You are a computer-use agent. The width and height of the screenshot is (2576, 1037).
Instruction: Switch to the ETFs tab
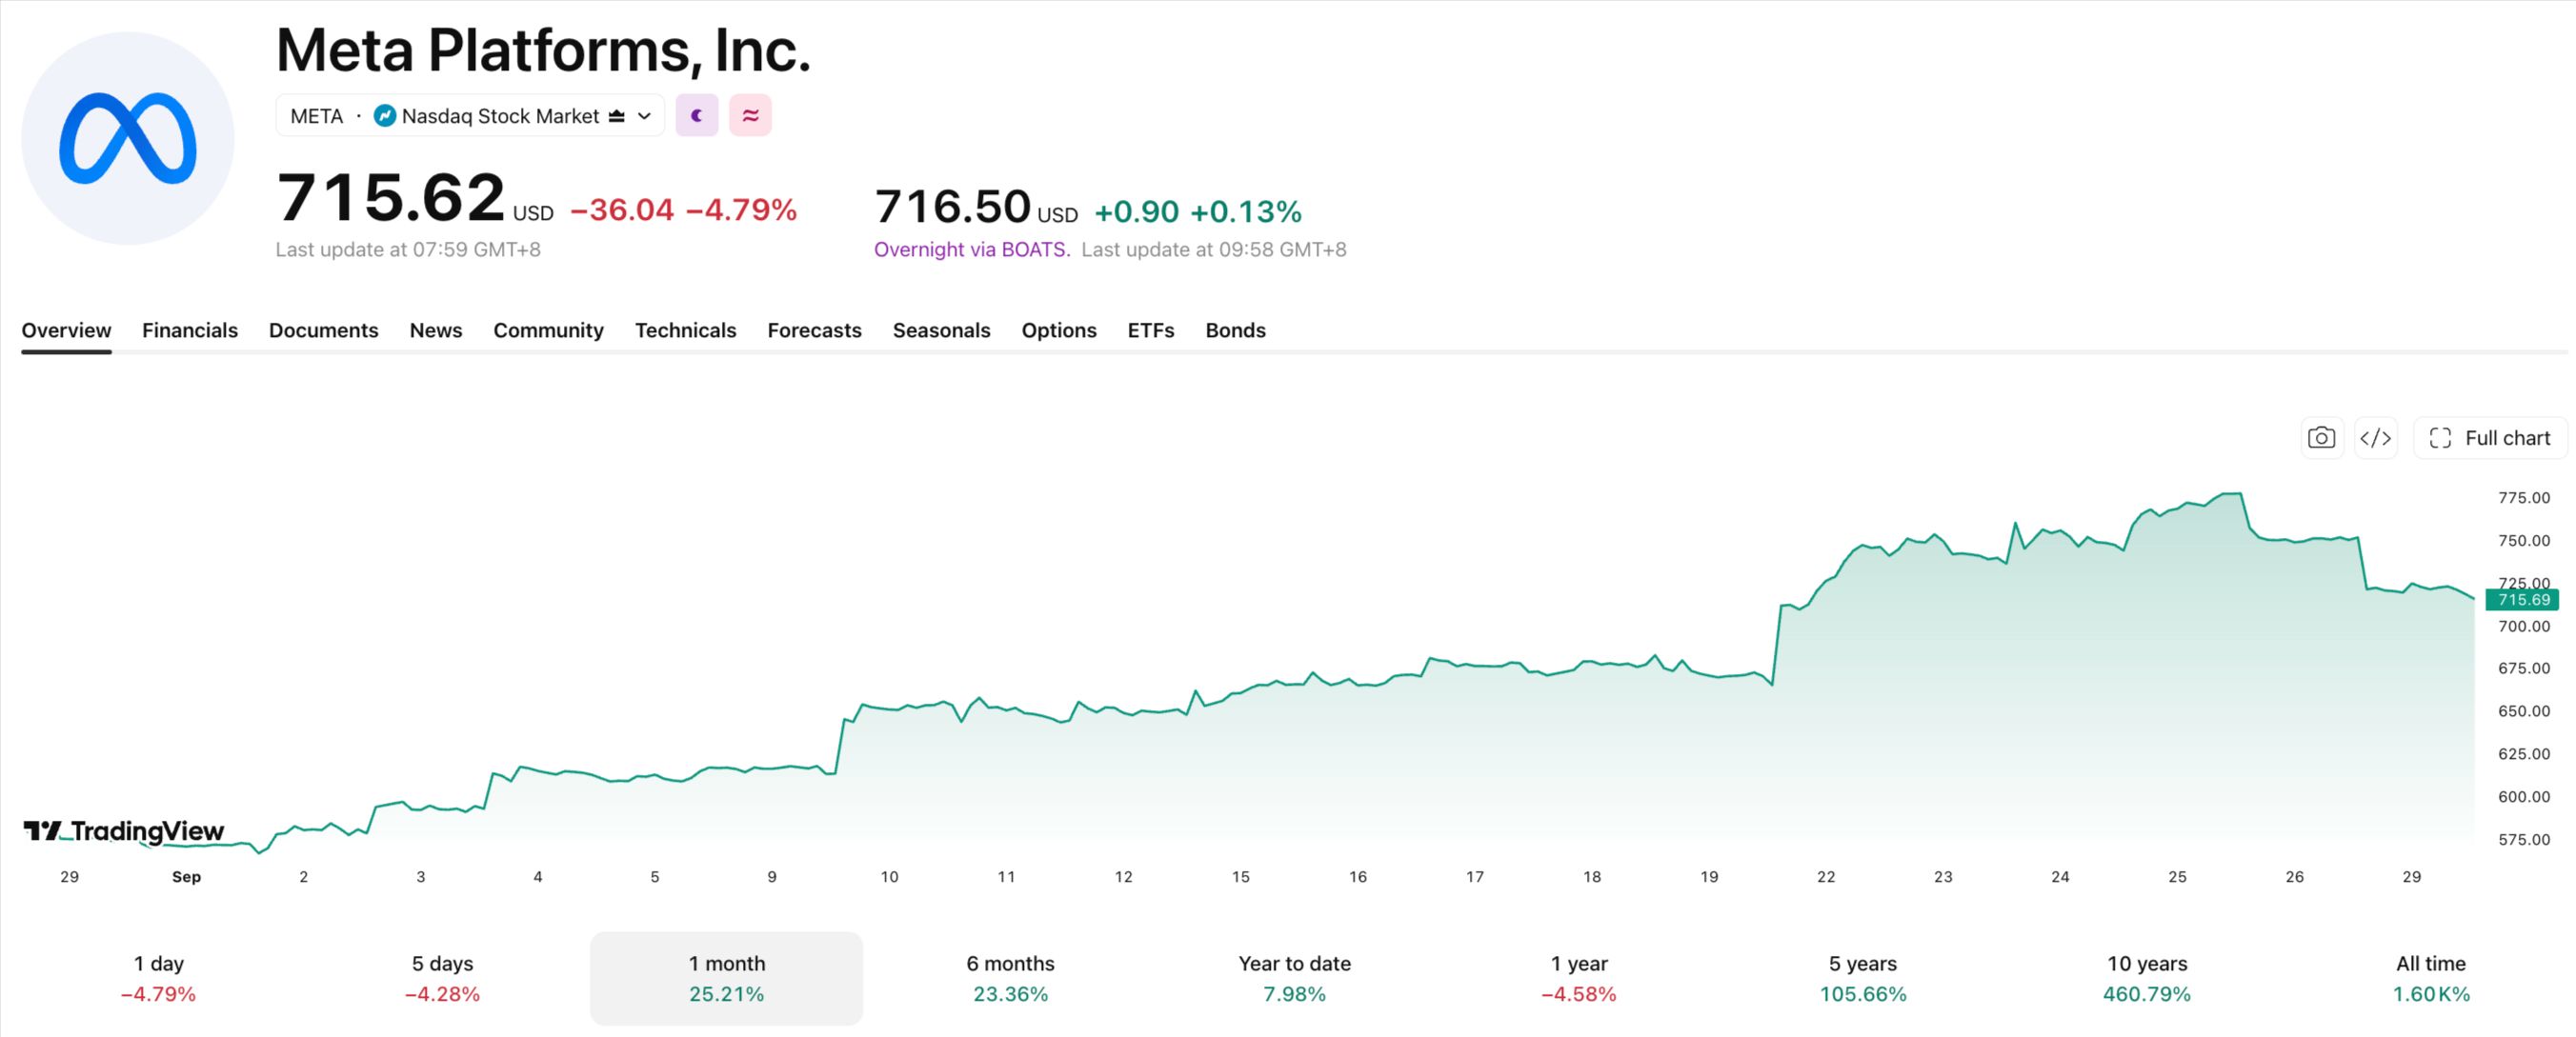pos(1151,330)
